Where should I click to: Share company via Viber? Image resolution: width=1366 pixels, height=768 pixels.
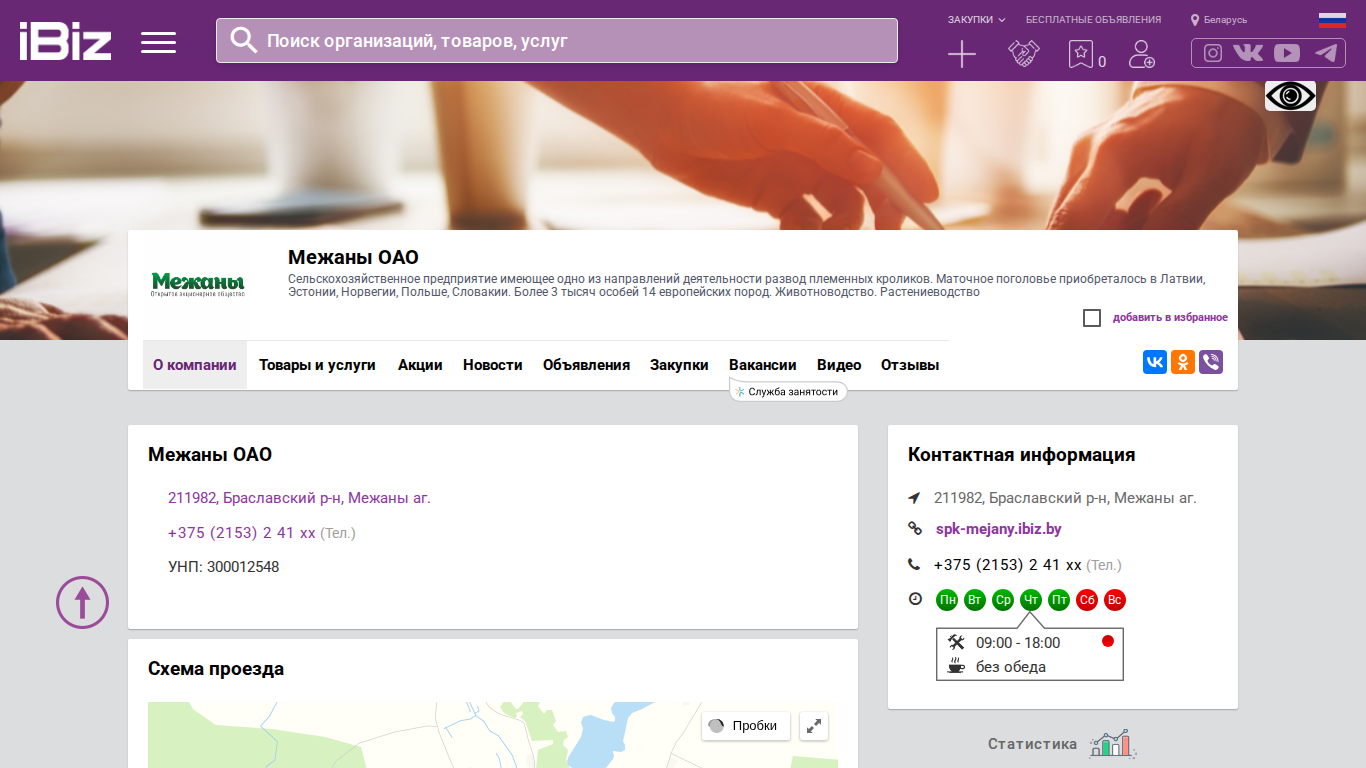[x=1211, y=362]
